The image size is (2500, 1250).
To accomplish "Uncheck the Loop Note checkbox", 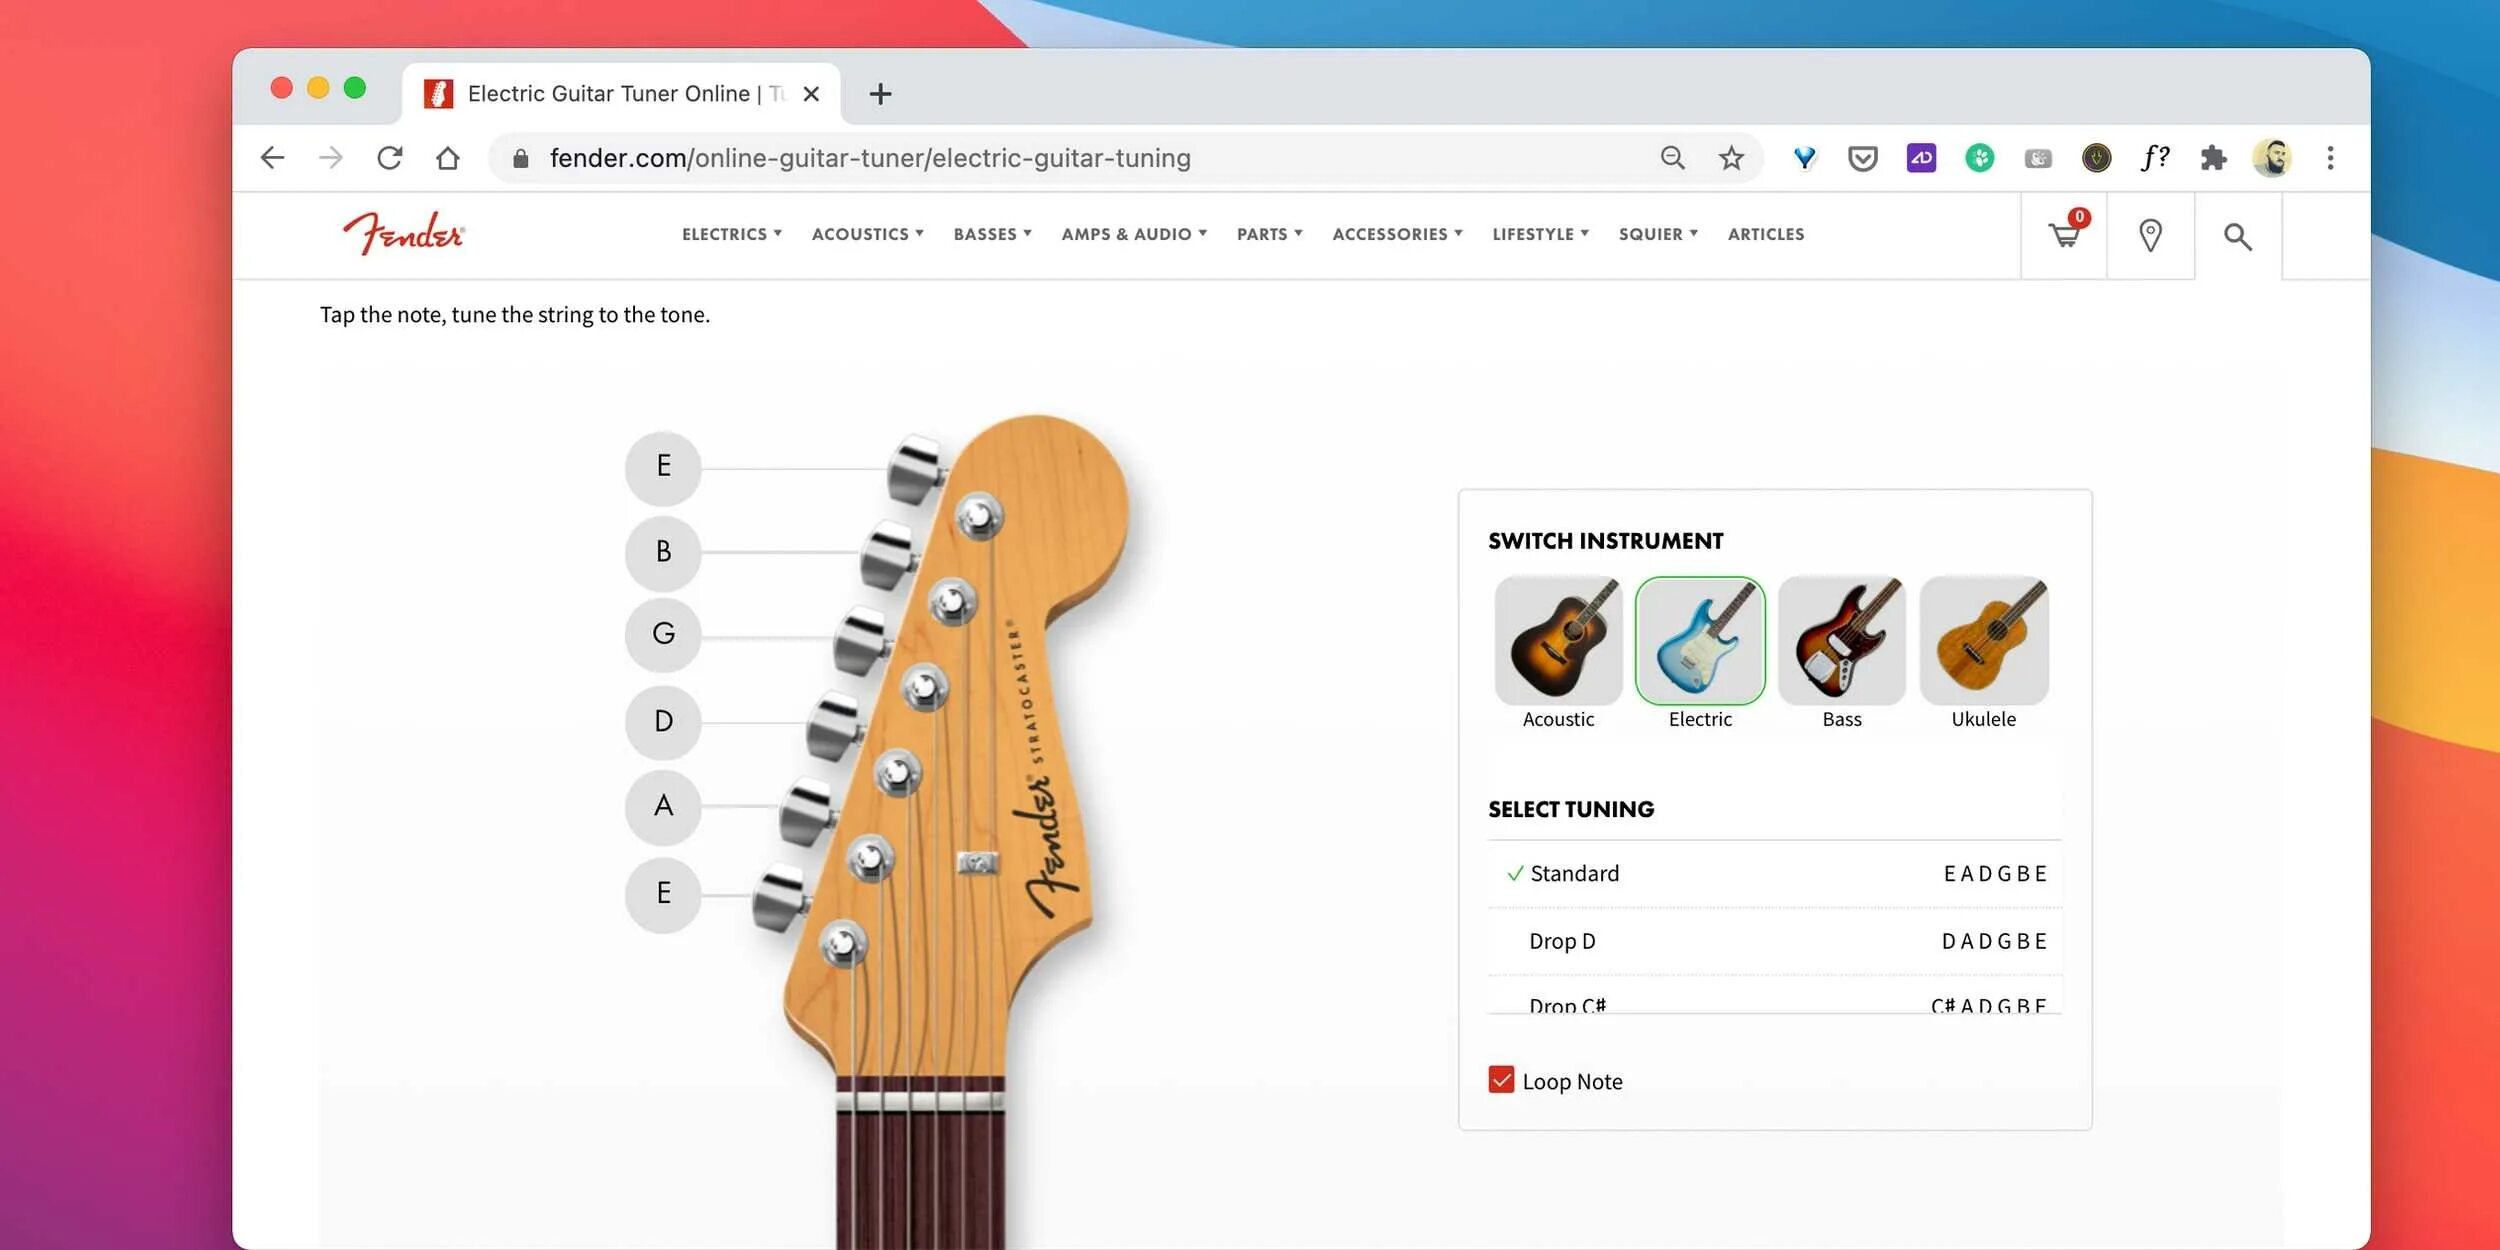I will pos(1501,1080).
